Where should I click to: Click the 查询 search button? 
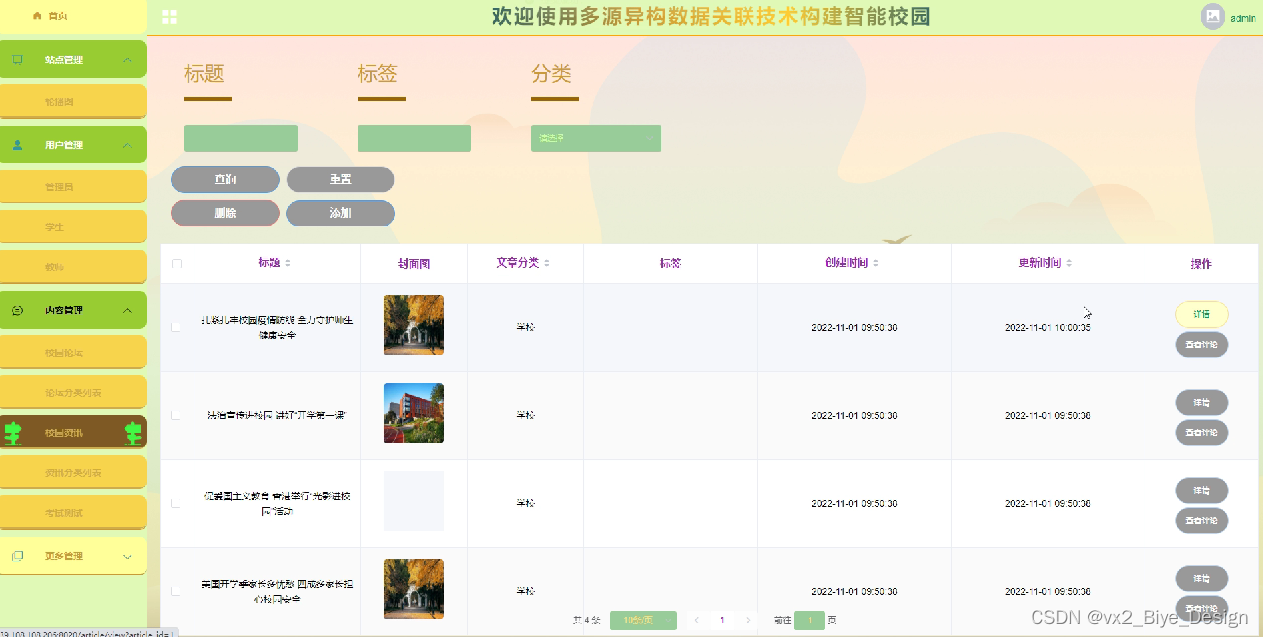point(225,179)
